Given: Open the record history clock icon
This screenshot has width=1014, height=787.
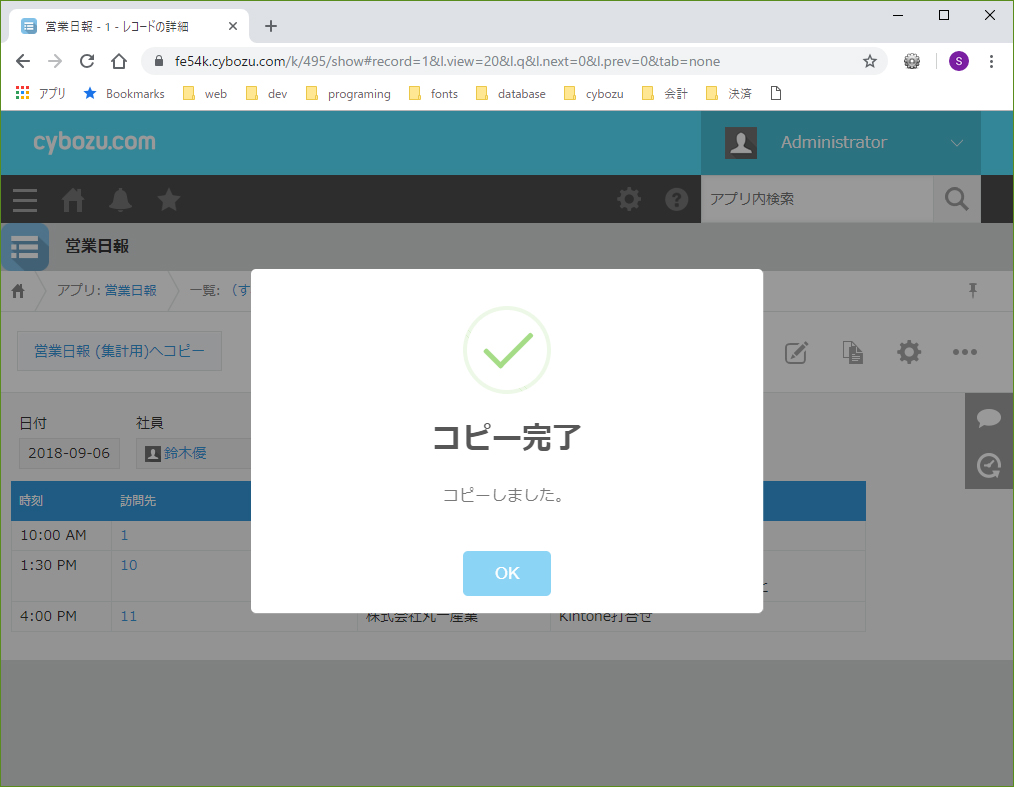Looking at the screenshot, I should pos(989,465).
